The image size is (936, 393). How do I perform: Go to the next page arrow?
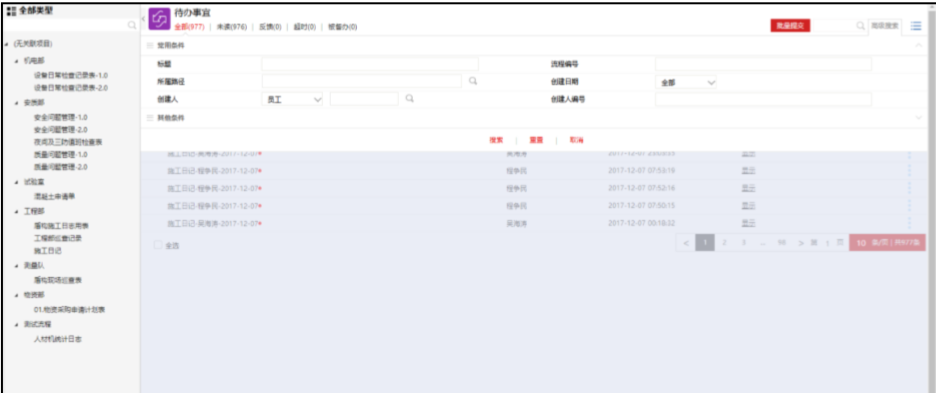[x=801, y=243]
